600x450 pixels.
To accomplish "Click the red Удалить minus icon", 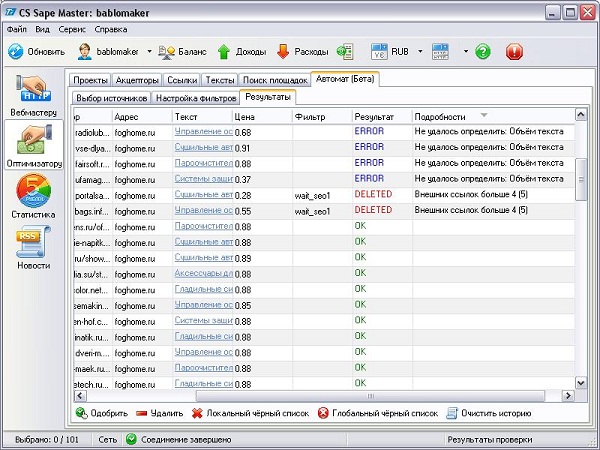I will [142, 414].
